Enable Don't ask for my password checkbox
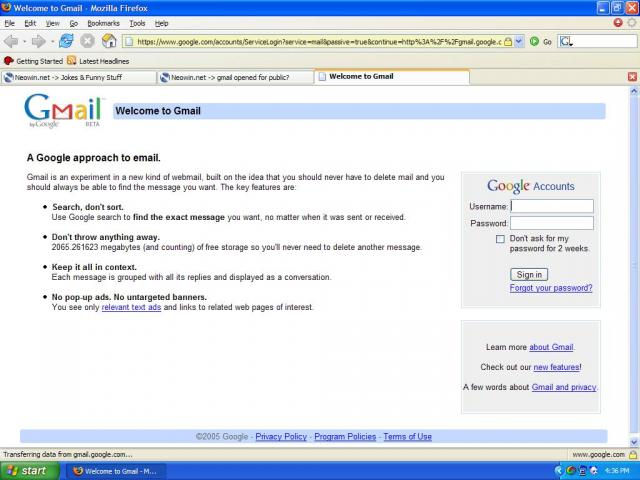Screen dimensions: 640x480 [x=500, y=239]
